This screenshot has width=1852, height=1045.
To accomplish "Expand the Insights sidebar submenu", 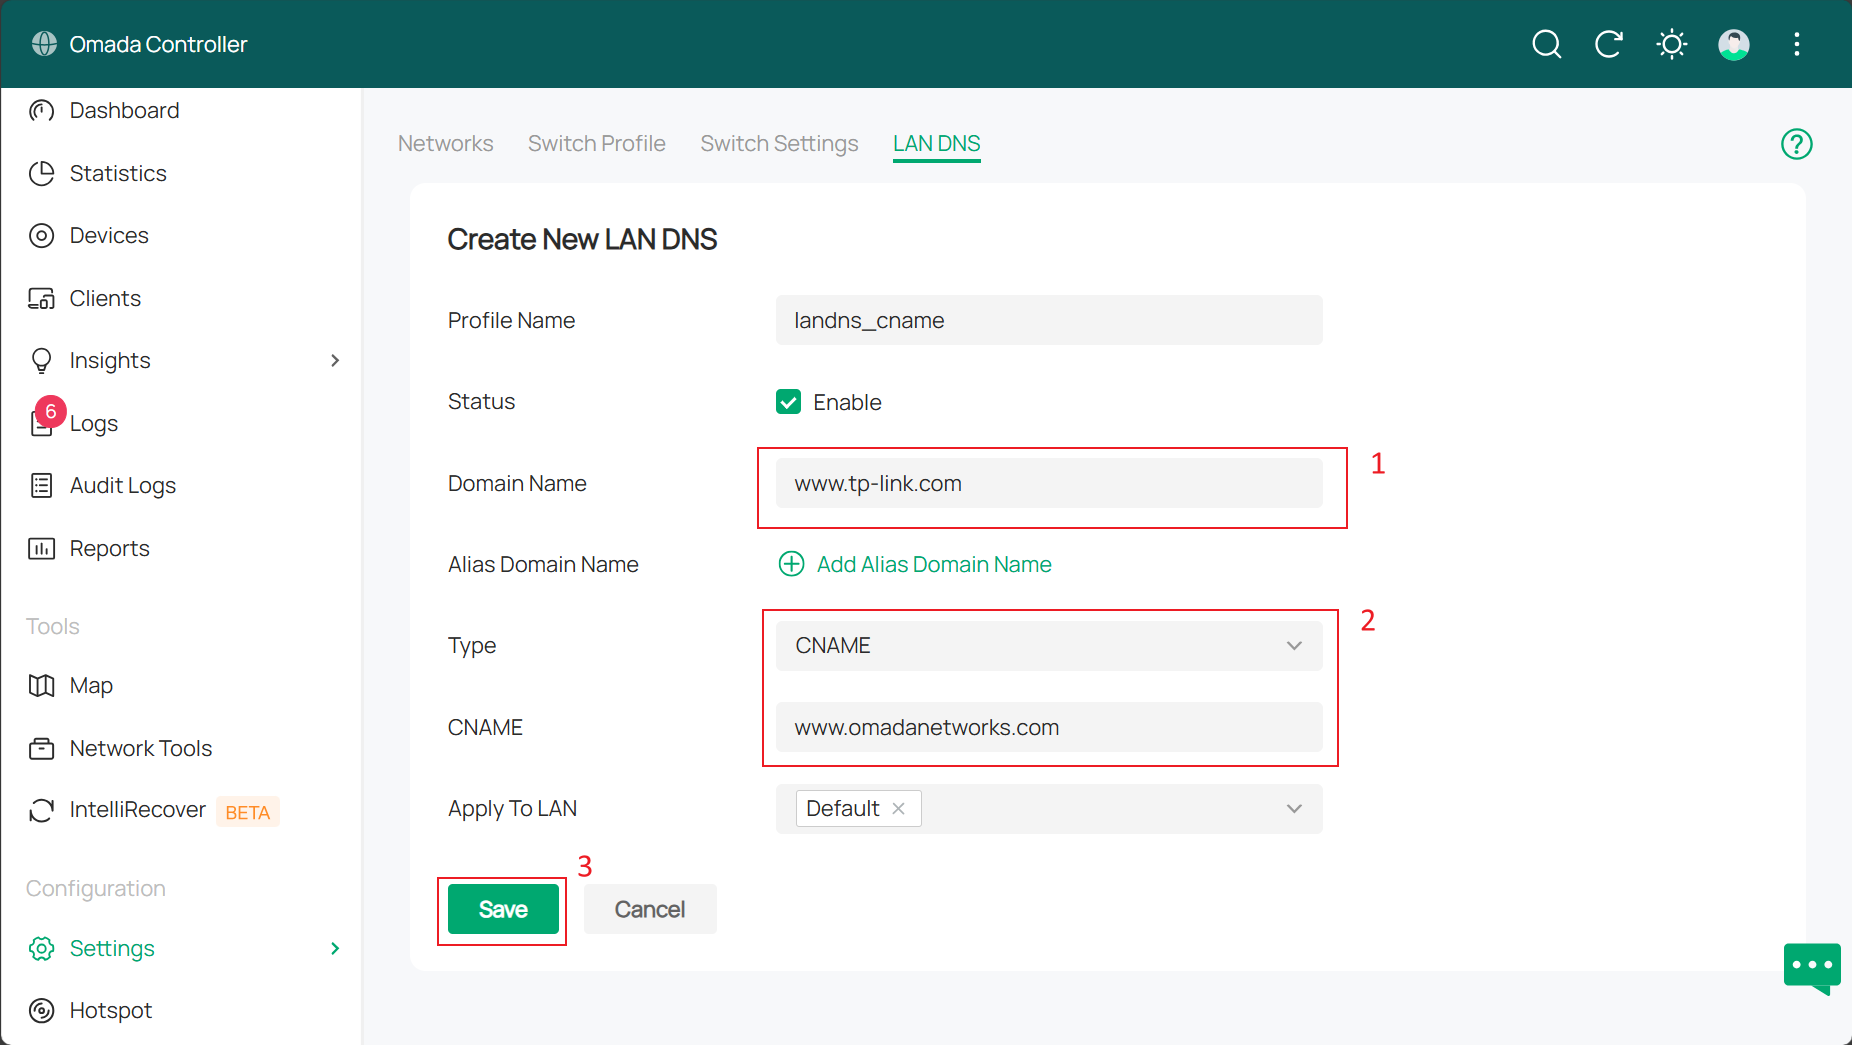I will point(335,360).
